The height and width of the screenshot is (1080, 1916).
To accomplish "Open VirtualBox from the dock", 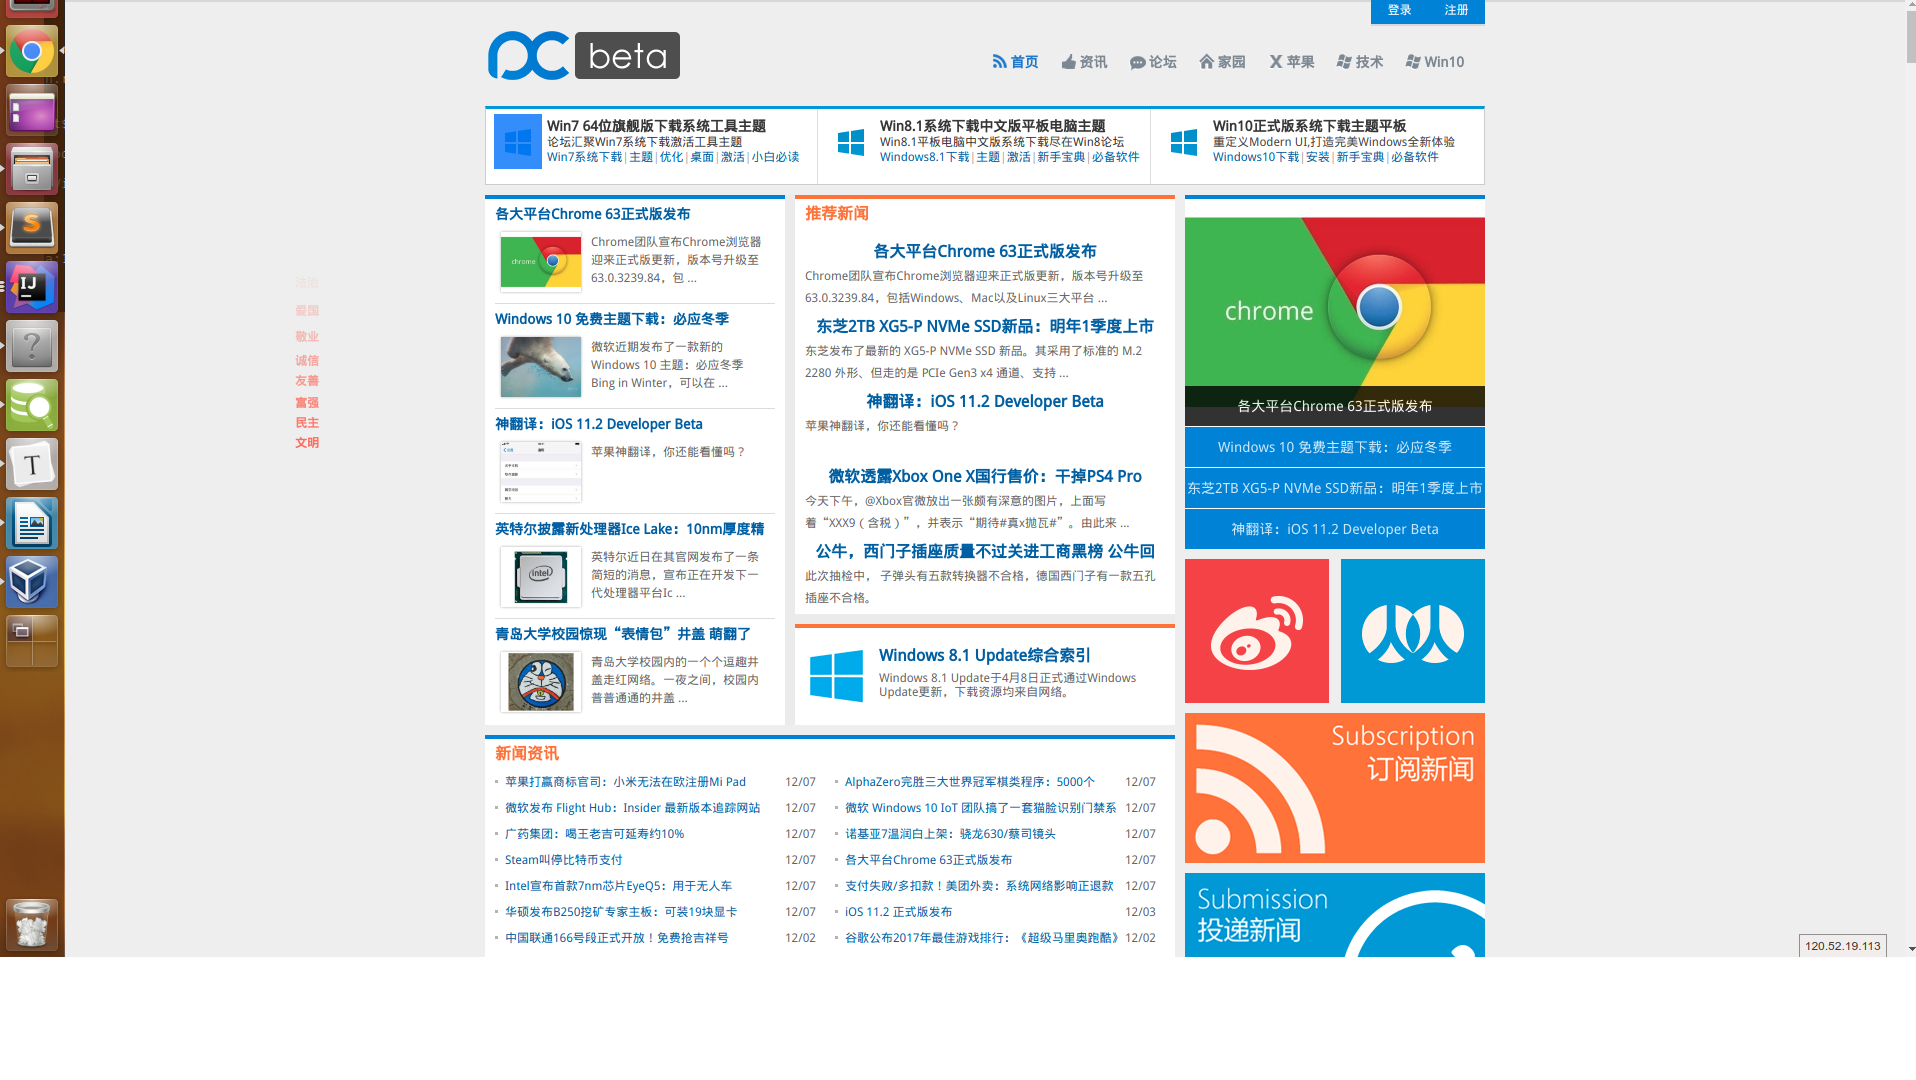I will point(32,582).
